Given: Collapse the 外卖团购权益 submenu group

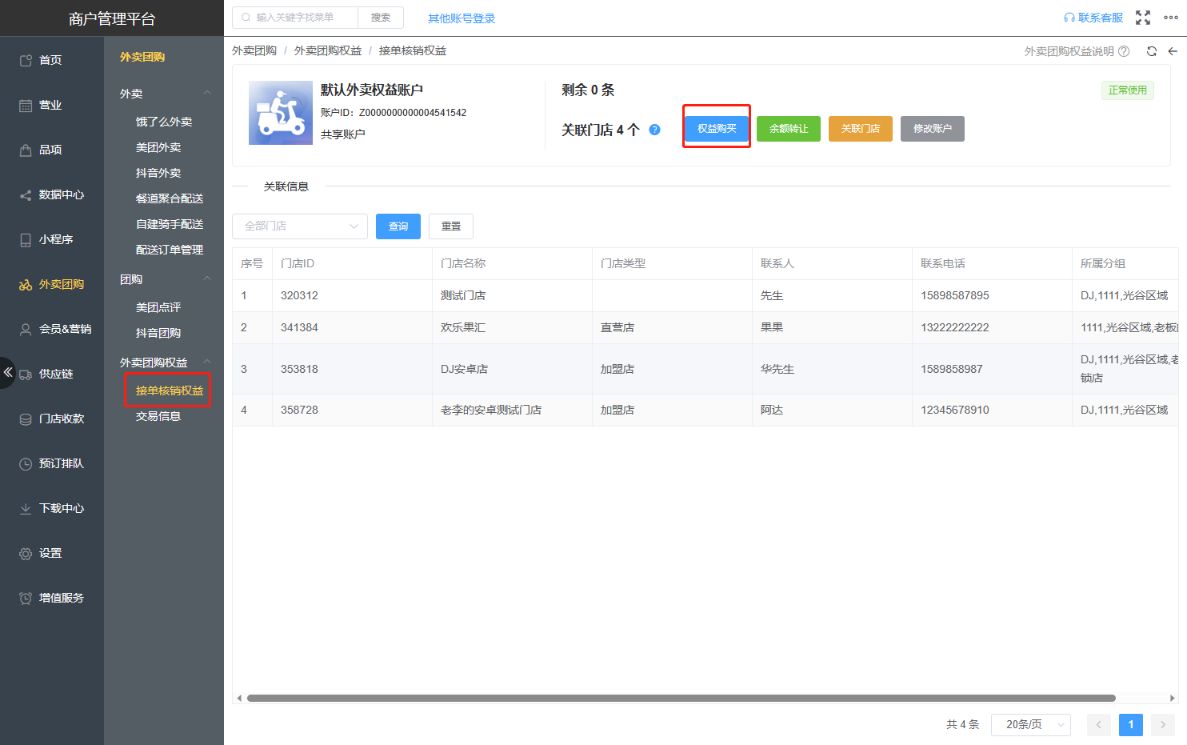Looking at the screenshot, I should tap(207, 362).
